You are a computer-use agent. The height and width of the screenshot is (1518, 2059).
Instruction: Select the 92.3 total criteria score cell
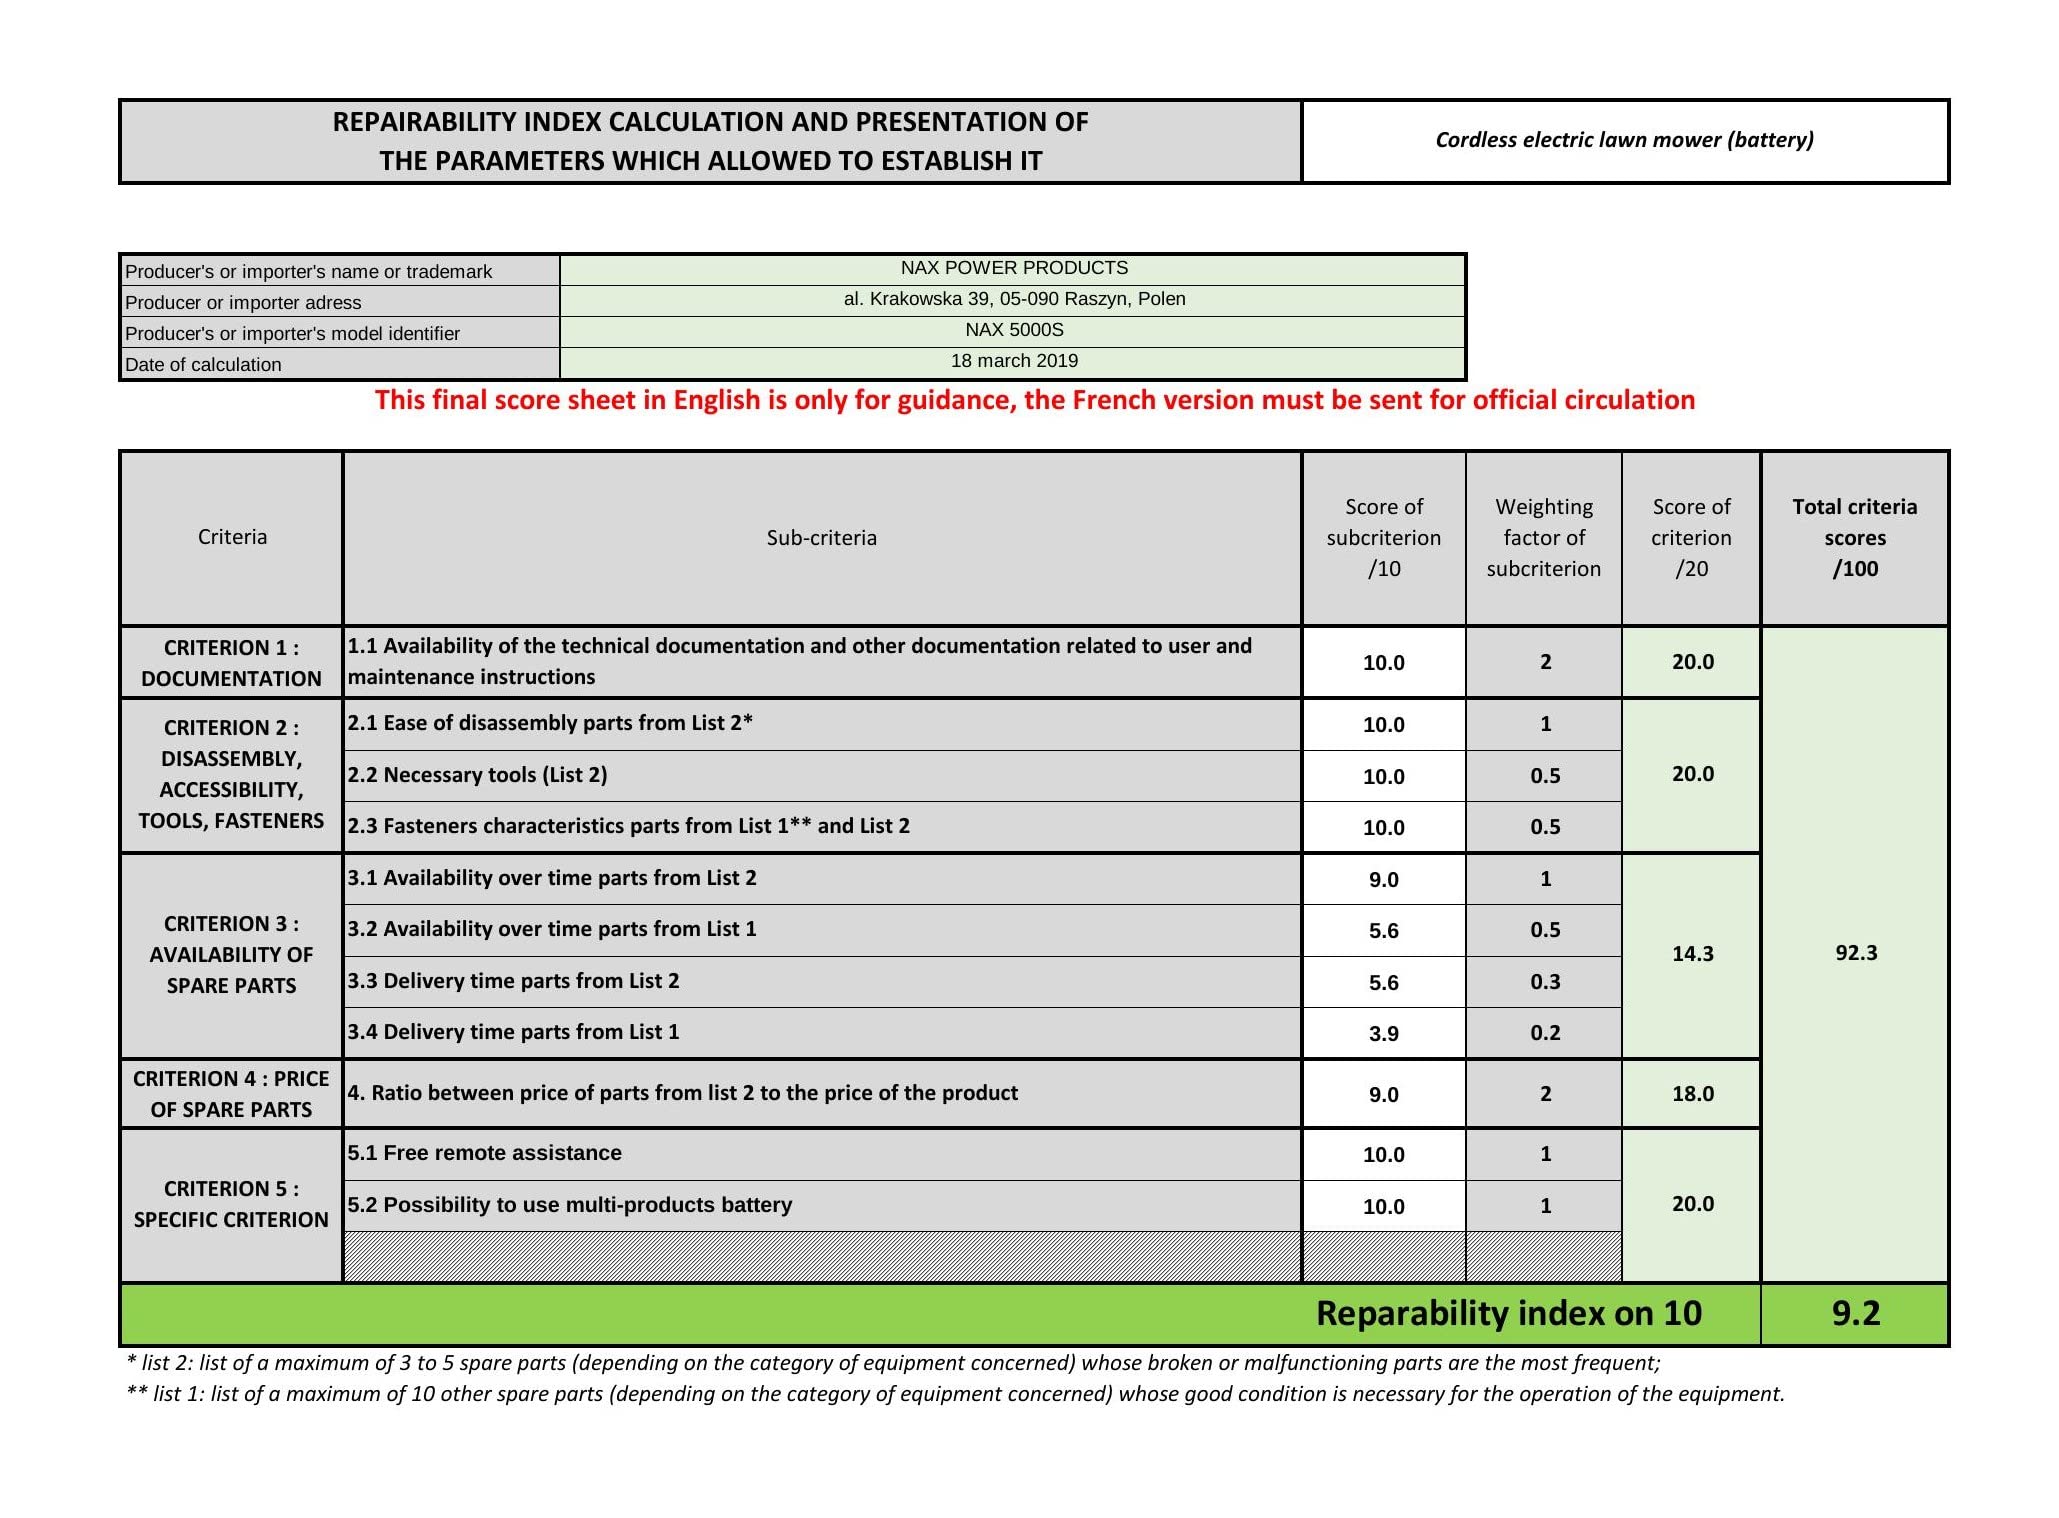click(x=1855, y=953)
